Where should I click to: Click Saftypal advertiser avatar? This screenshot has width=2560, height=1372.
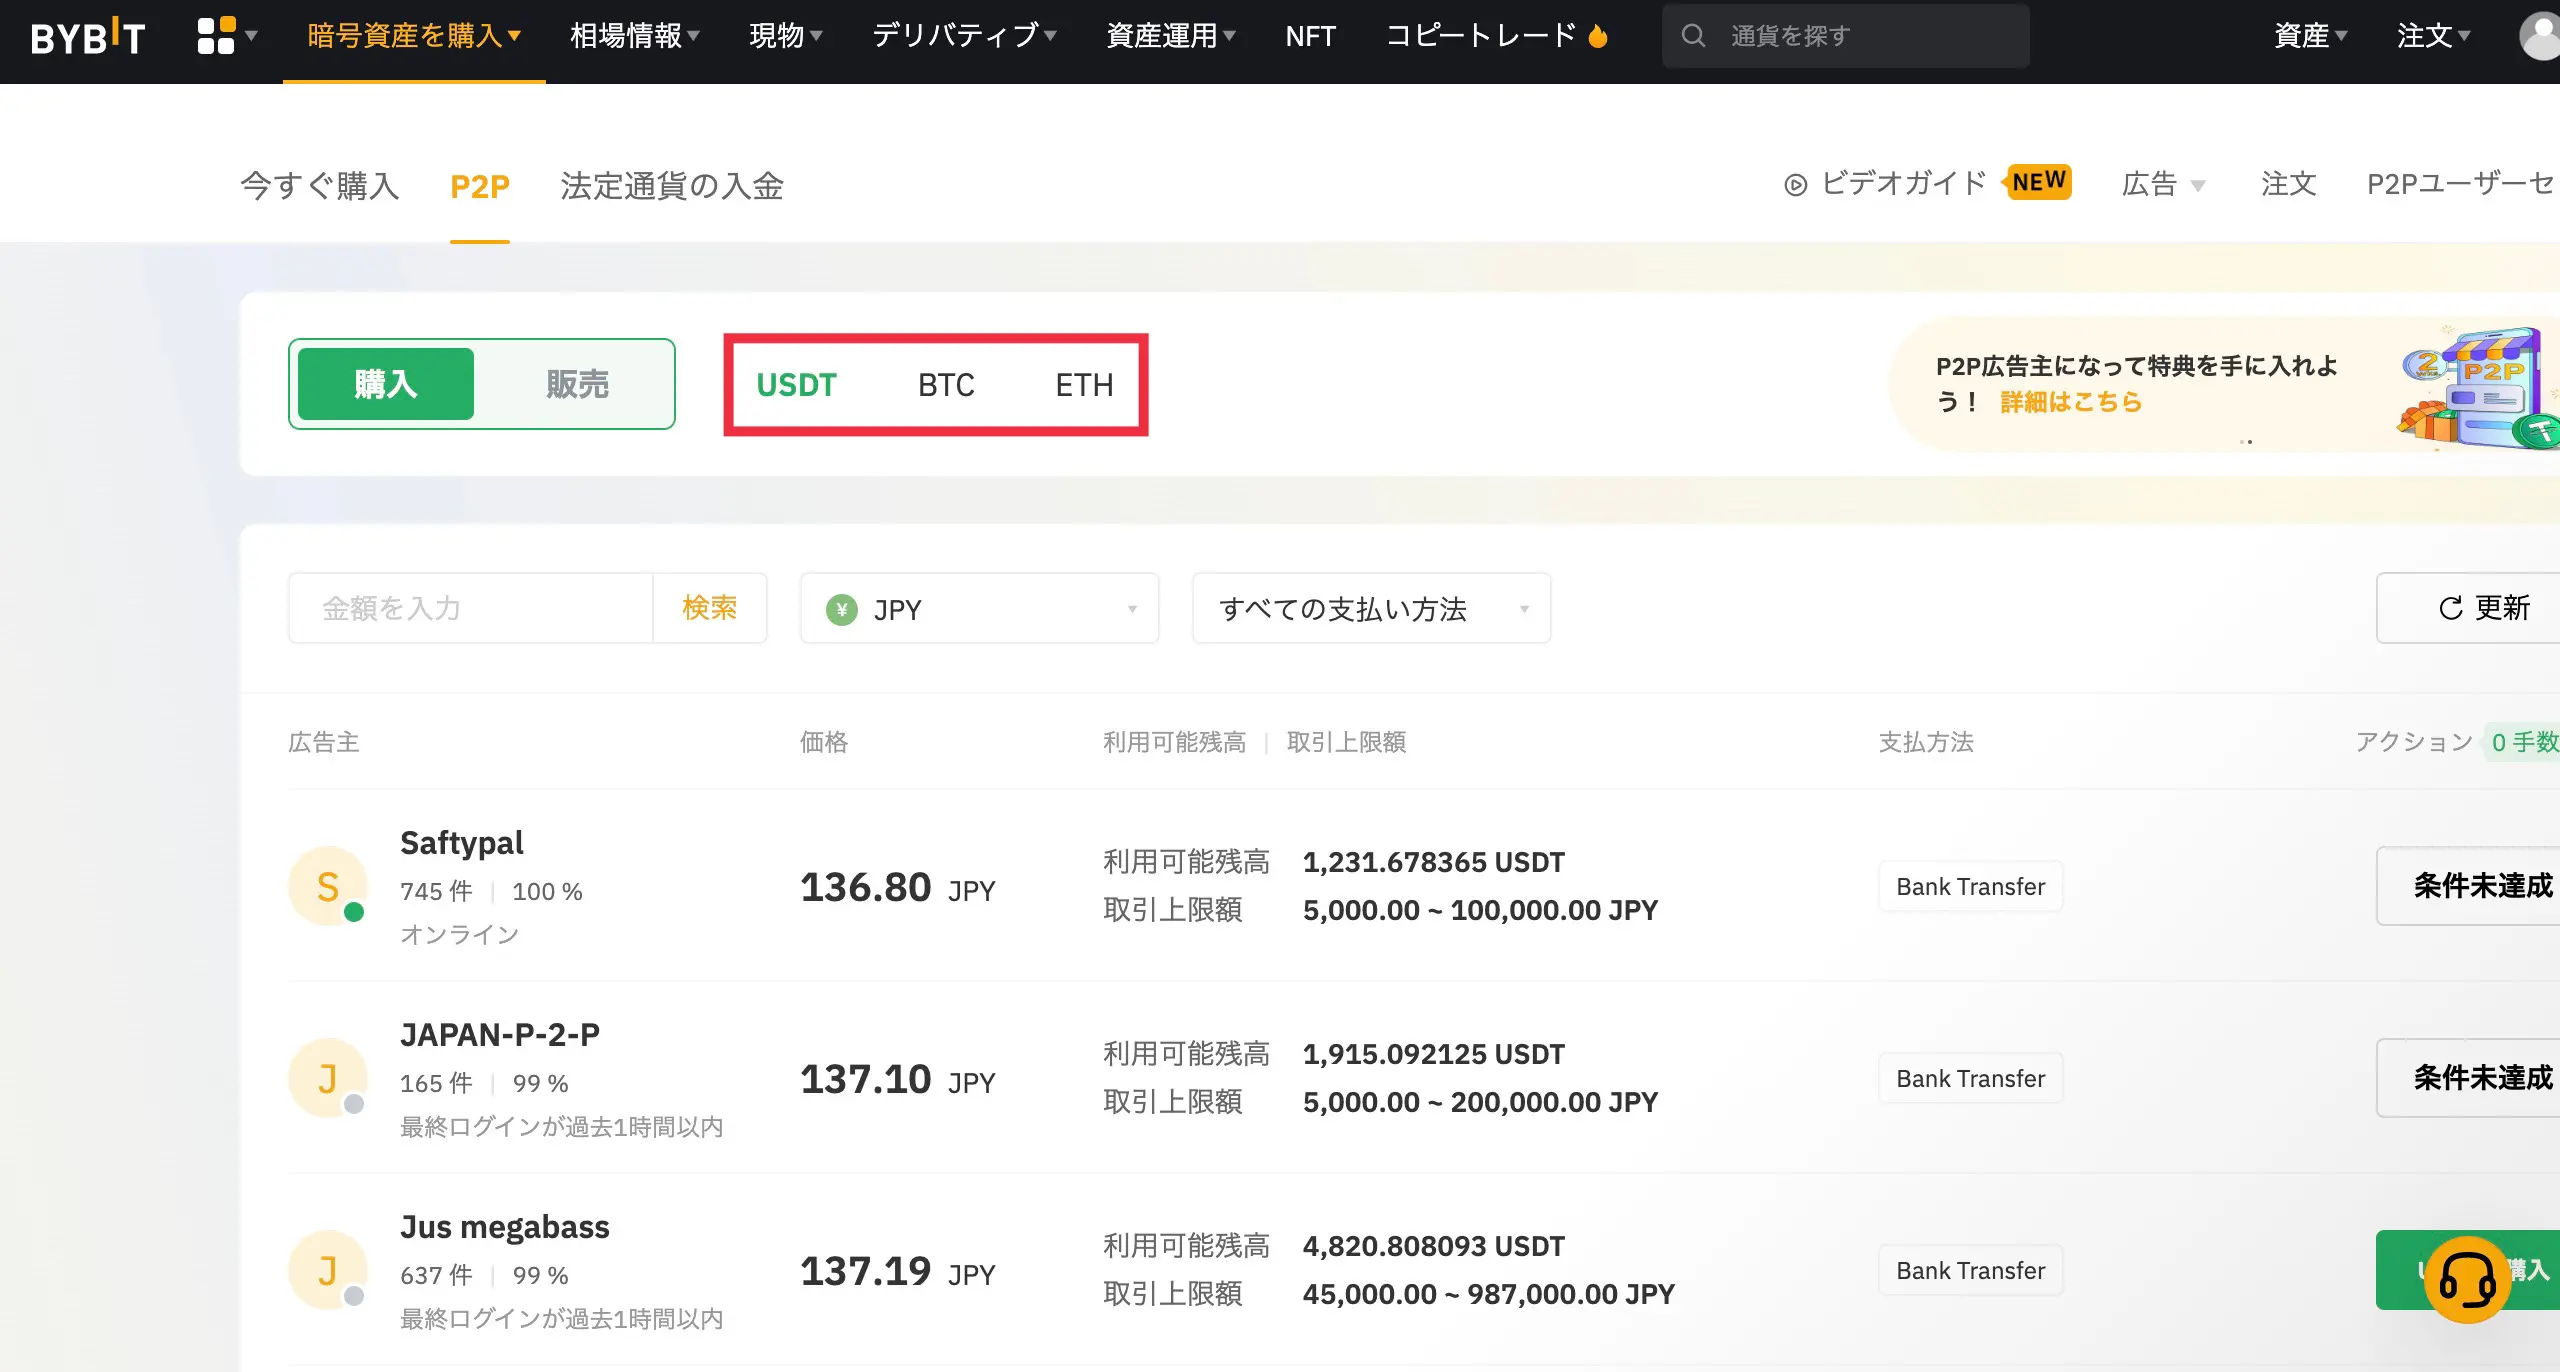pos(328,886)
